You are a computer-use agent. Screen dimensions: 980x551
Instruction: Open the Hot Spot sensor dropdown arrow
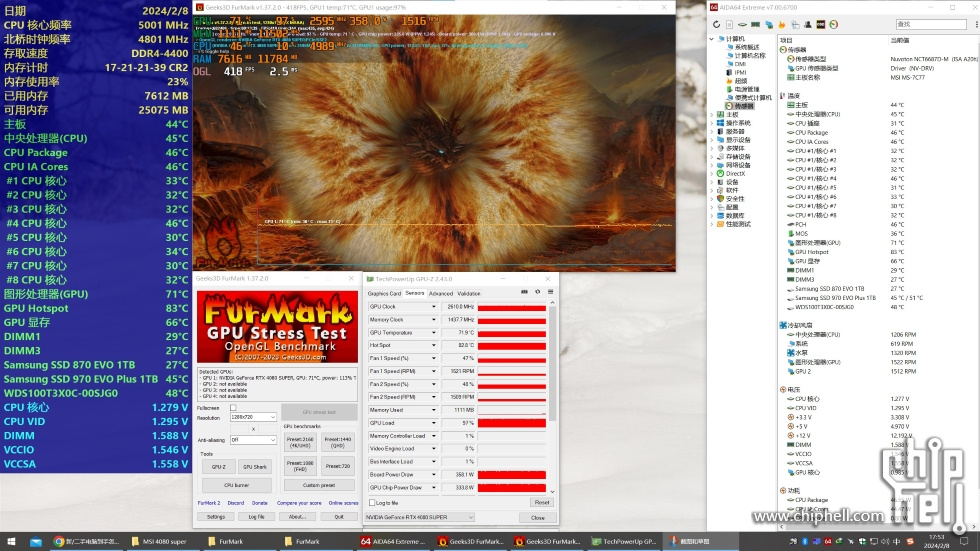click(x=434, y=345)
